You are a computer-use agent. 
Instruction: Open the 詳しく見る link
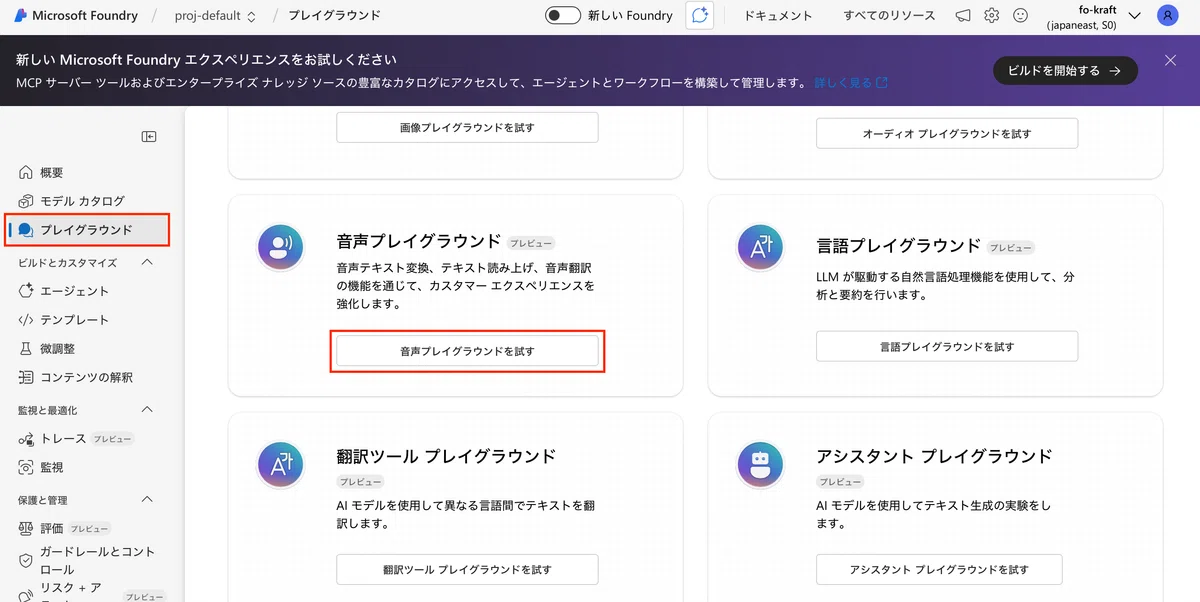tap(850, 83)
